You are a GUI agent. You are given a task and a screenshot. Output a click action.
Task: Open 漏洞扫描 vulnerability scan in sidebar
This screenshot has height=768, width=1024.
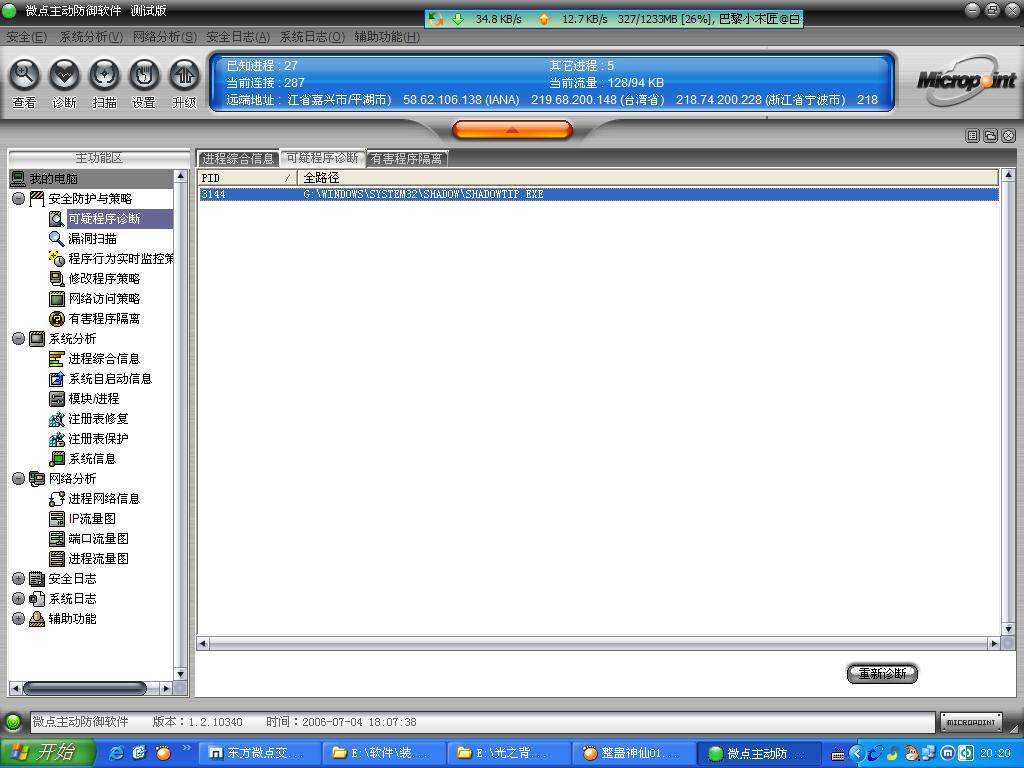pos(92,239)
